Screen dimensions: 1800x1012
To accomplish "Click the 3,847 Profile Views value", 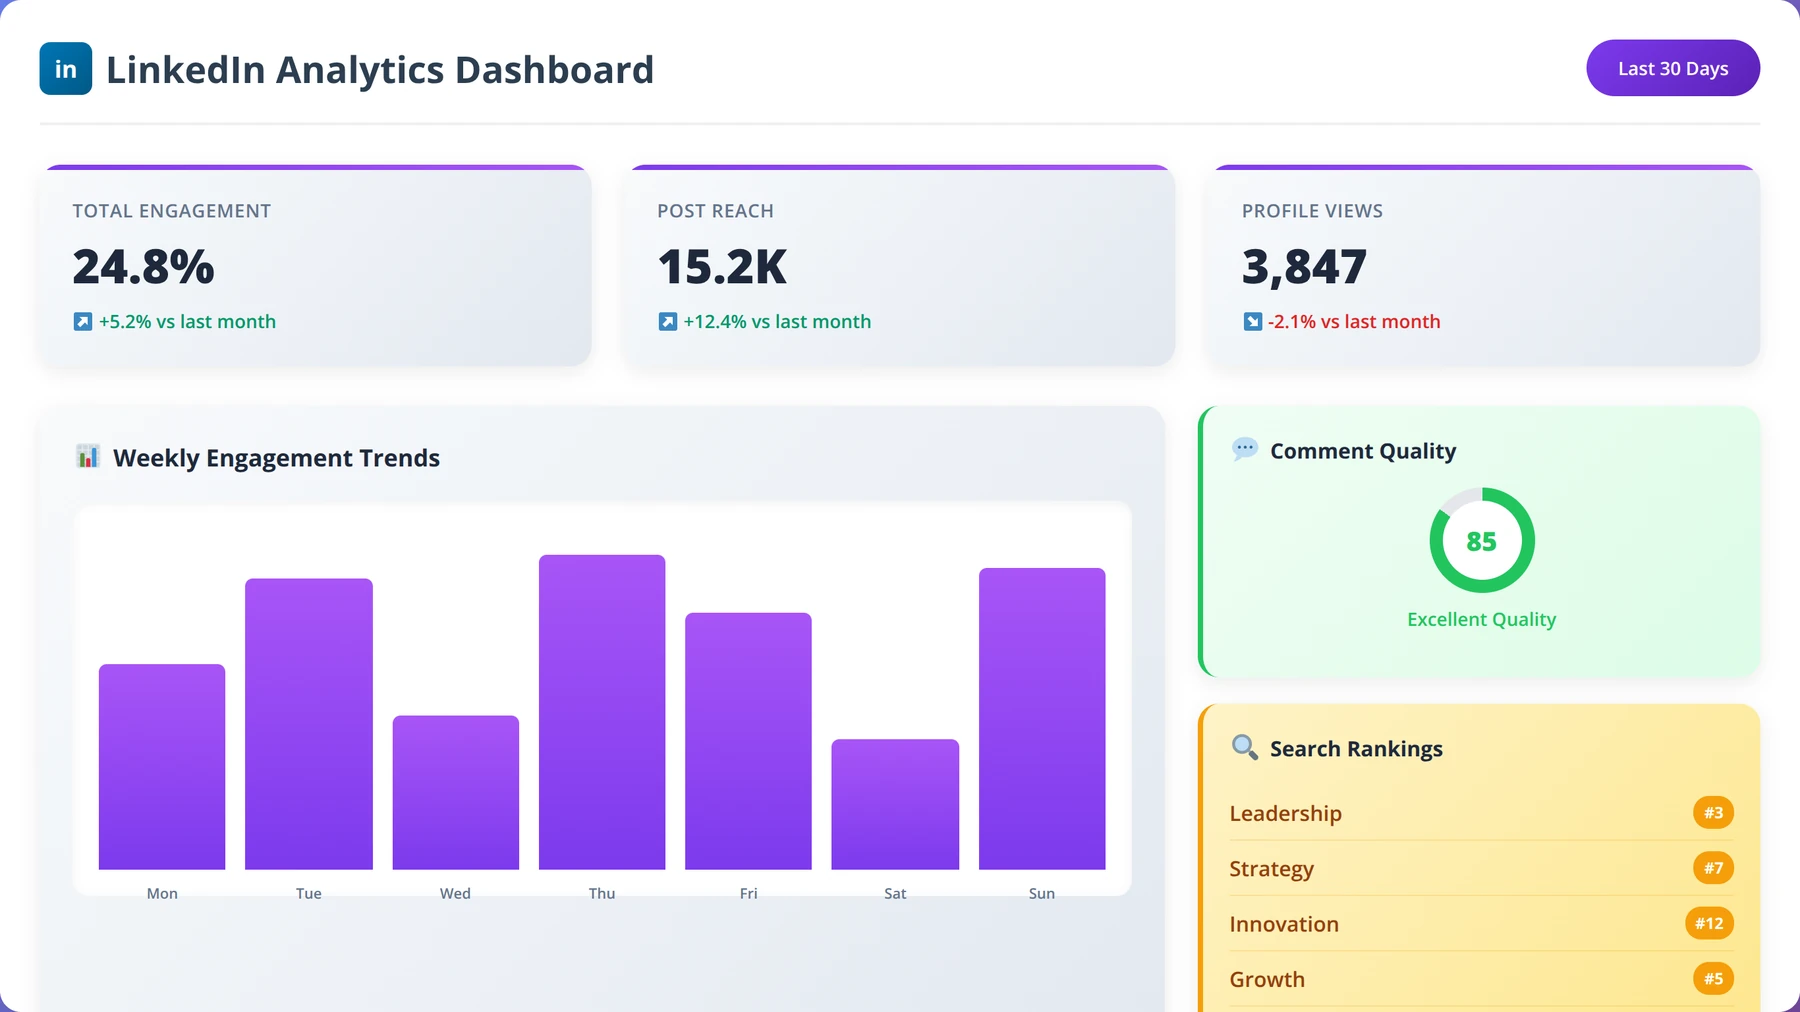I will point(1304,267).
